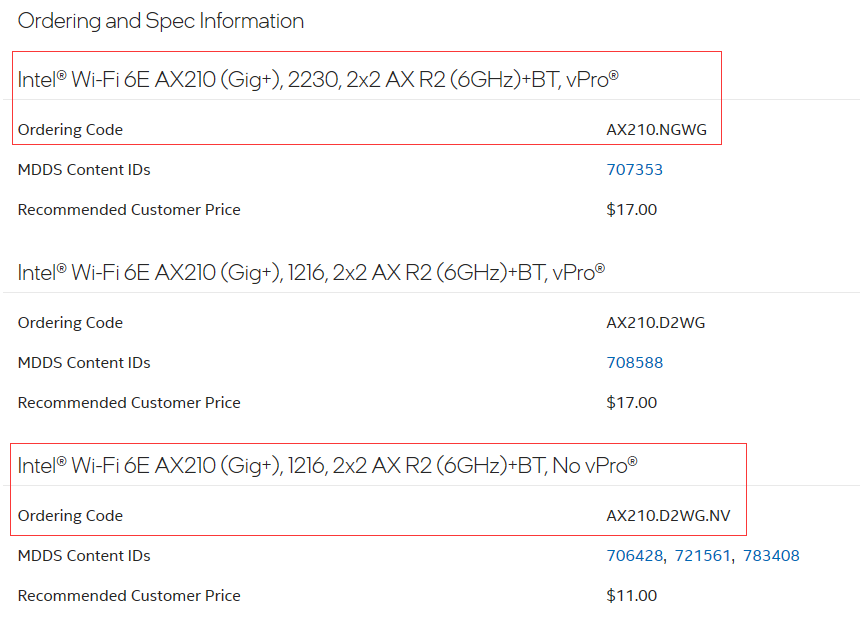Click the $11.00 recommended price
Screen dimensions: 860x629
click(631, 596)
